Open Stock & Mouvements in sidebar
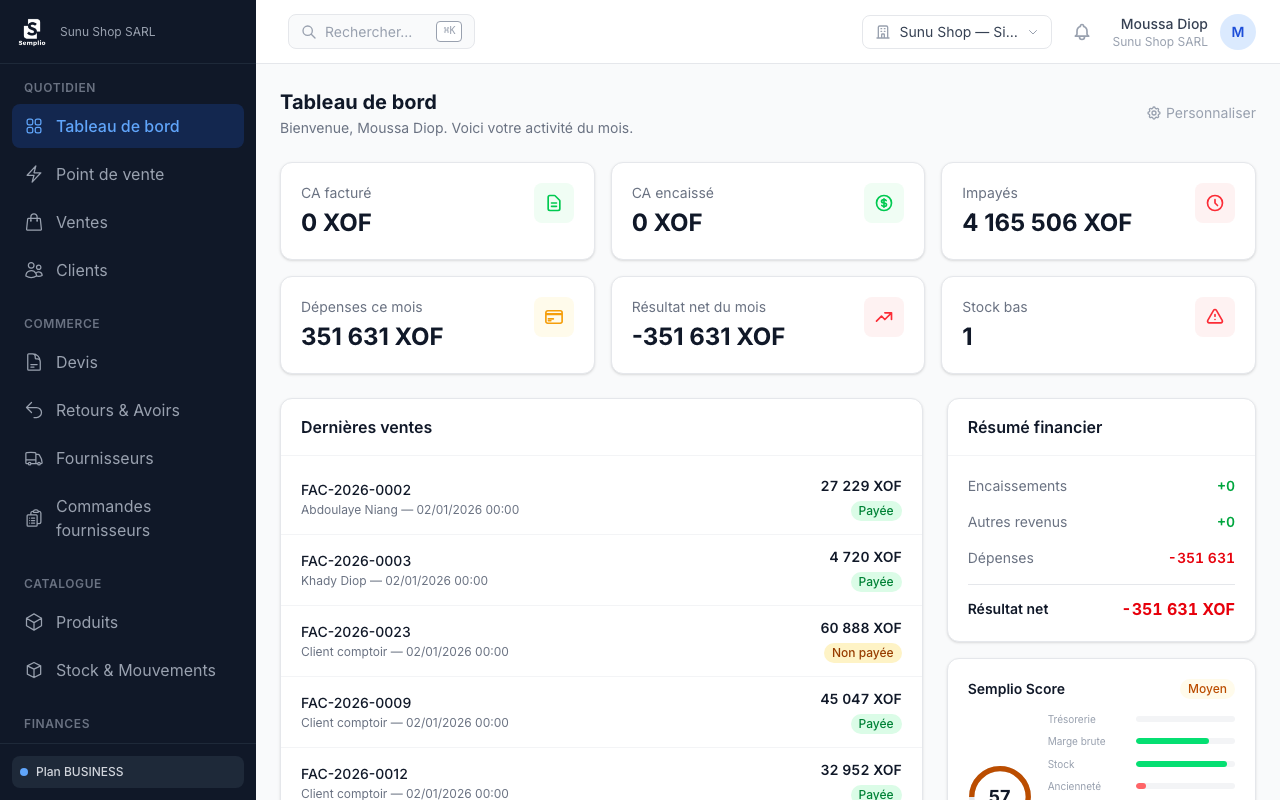 [135, 670]
